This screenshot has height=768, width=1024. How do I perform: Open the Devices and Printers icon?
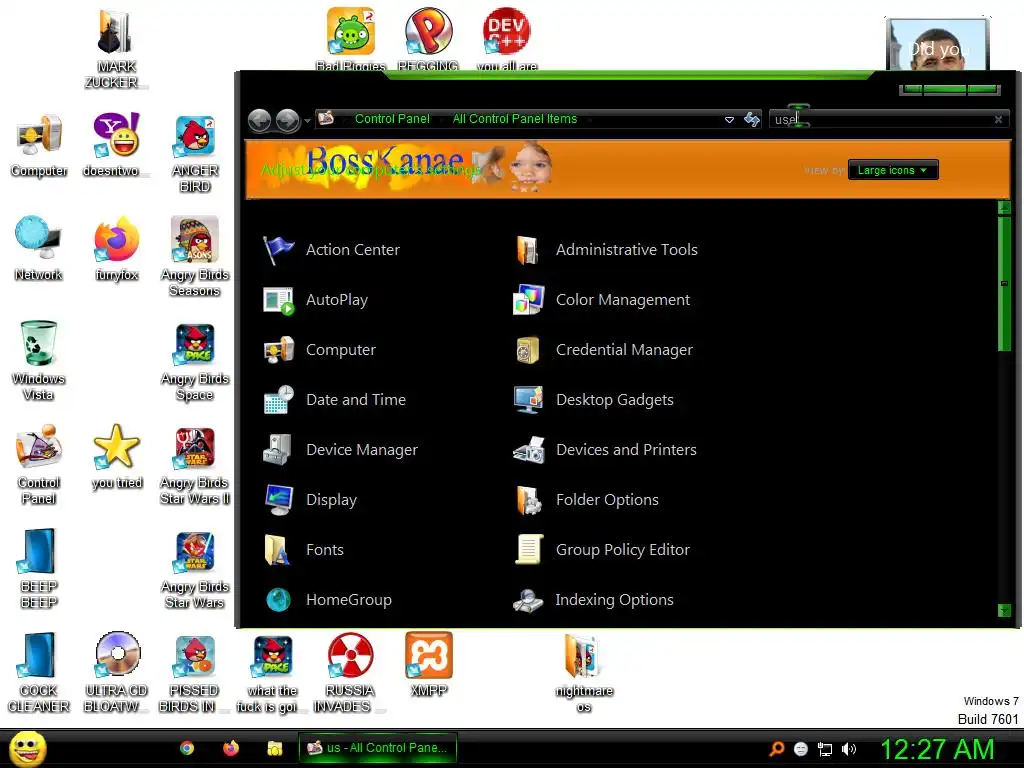528,450
